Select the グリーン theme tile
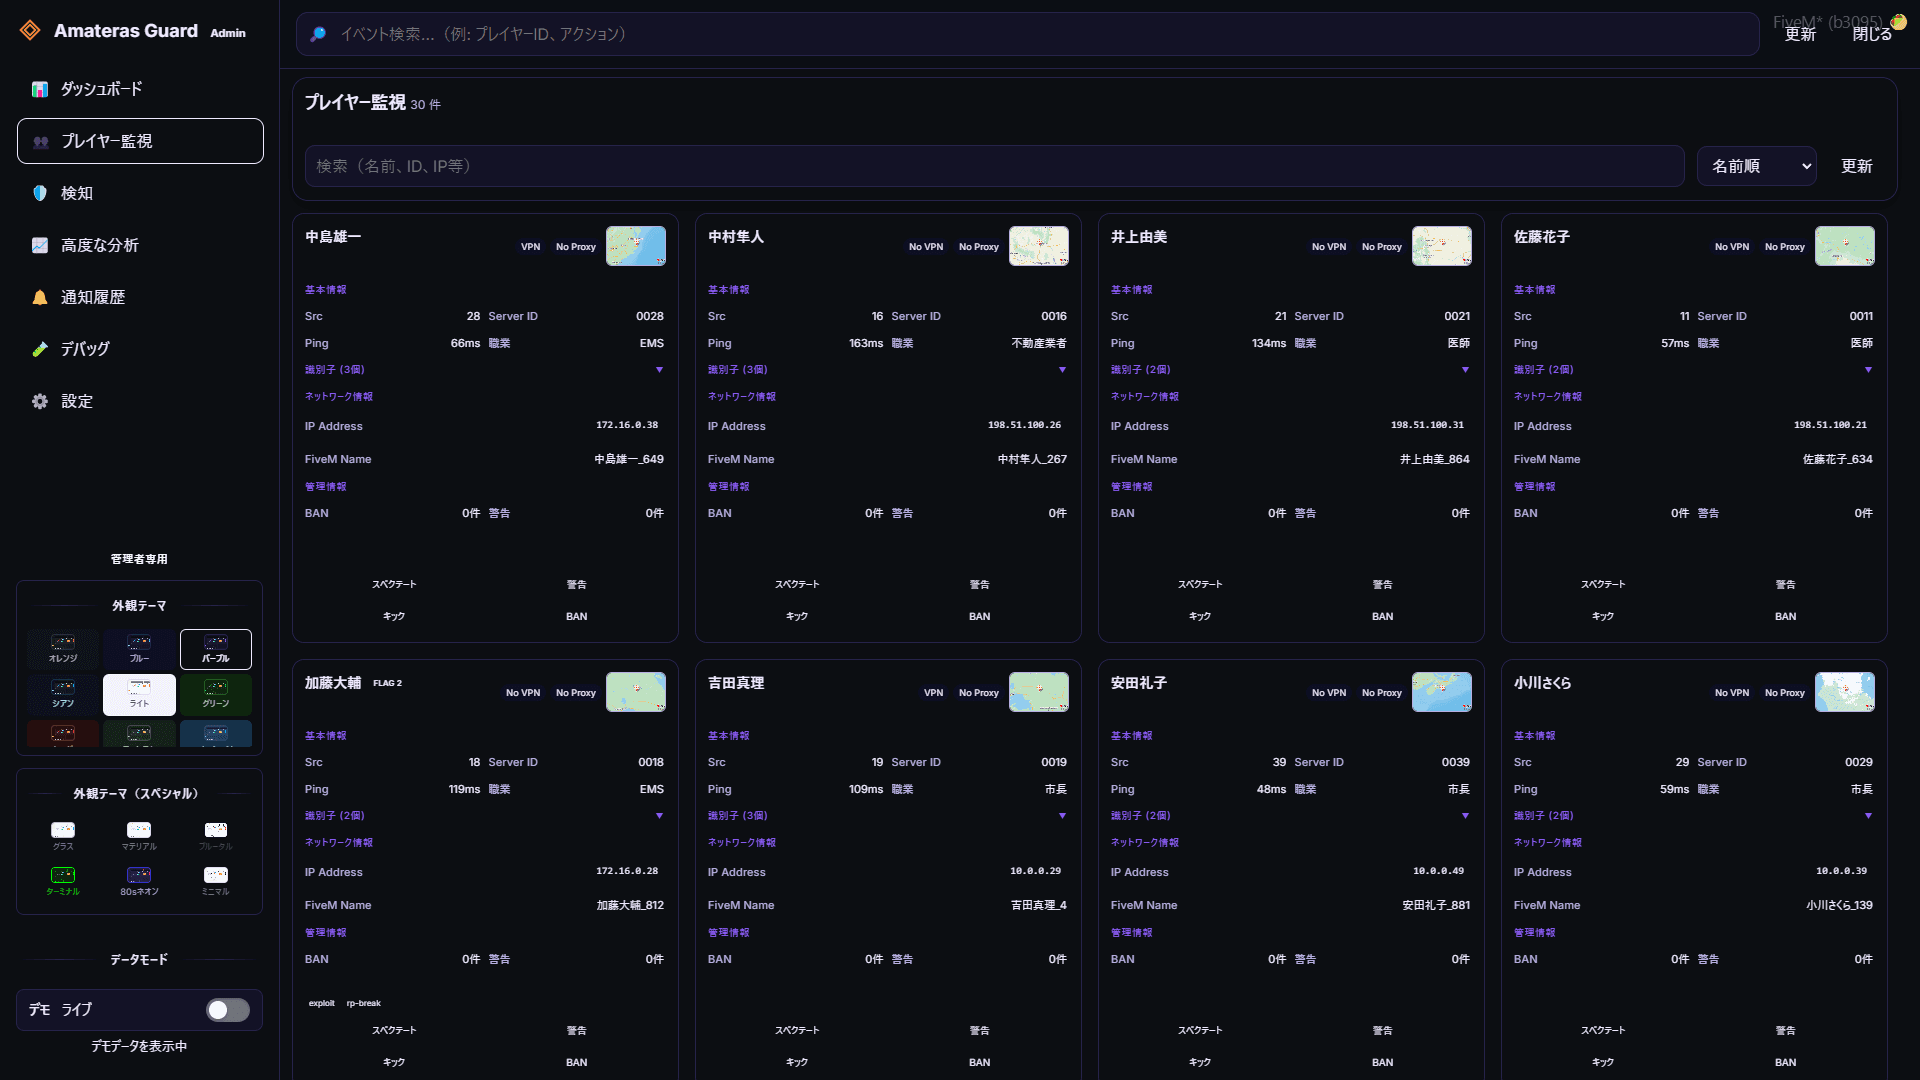1920x1080 pixels. (216, 694)
